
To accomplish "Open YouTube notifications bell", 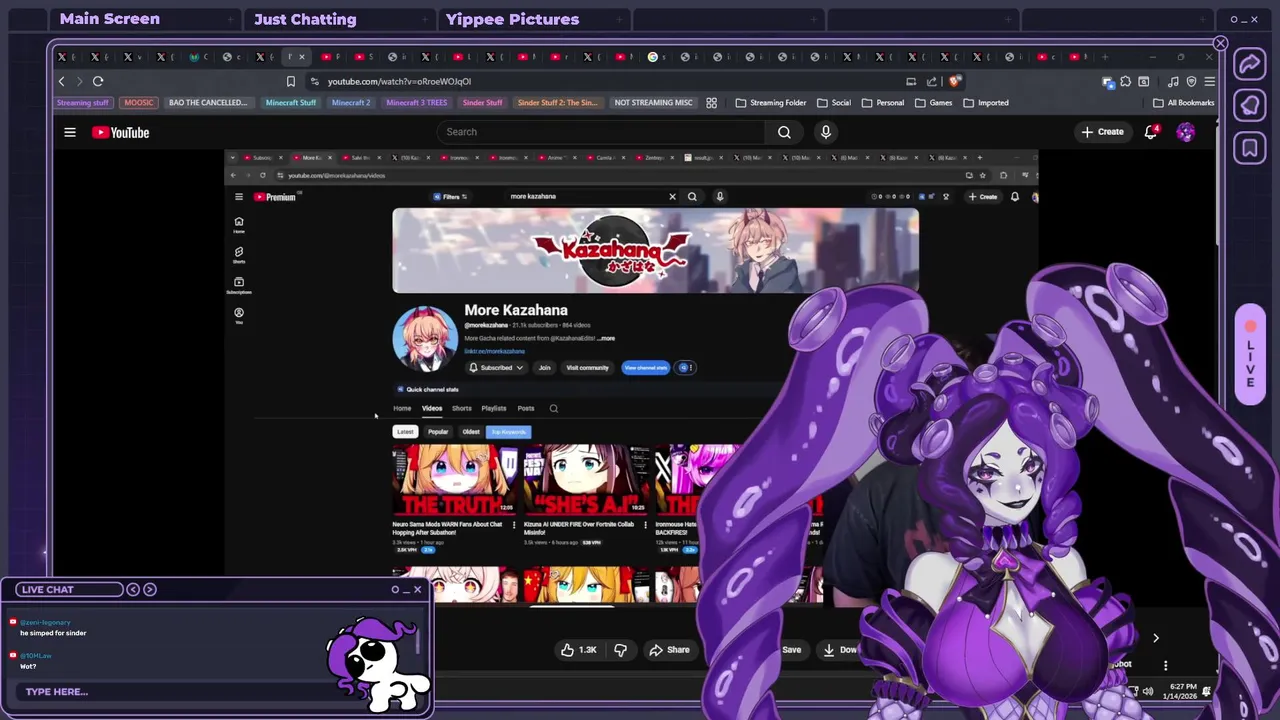I will point(1151,132).
